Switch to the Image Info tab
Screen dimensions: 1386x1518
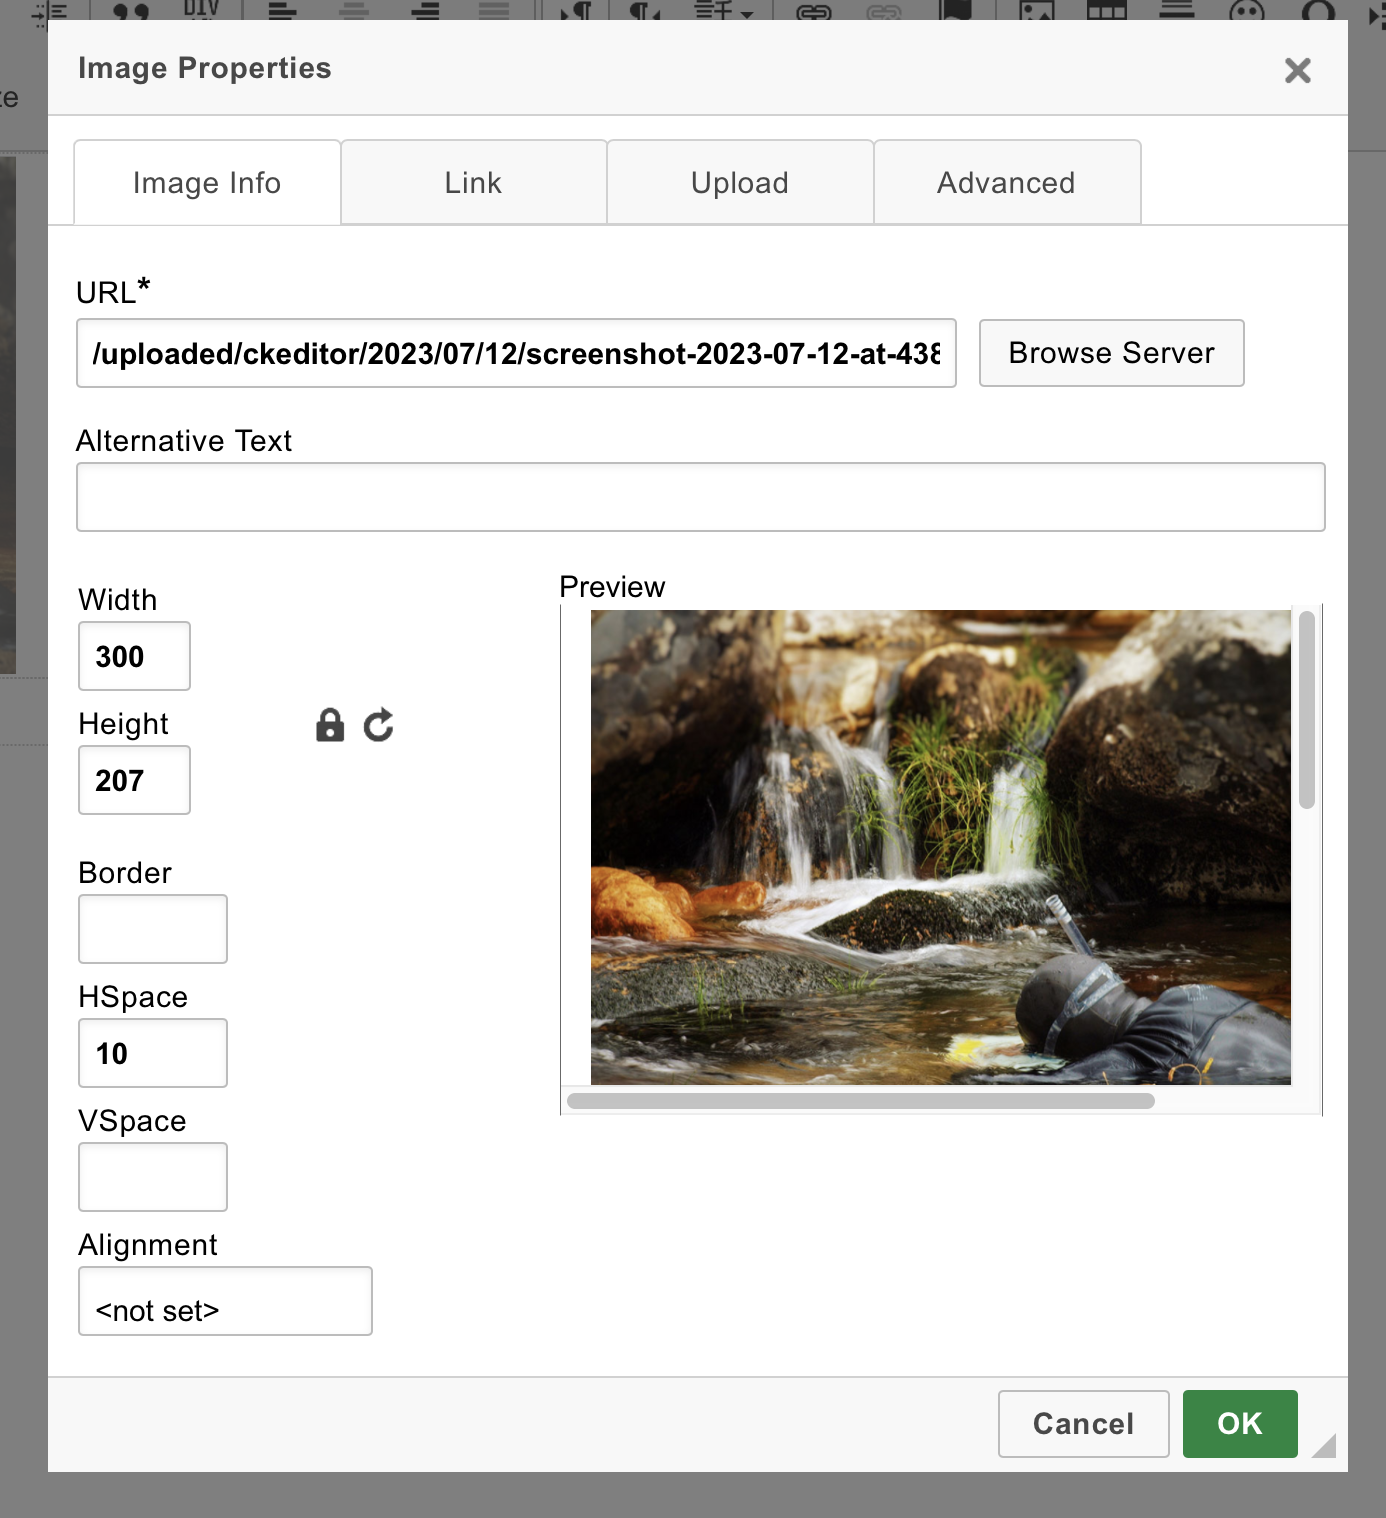pos(207,182)
